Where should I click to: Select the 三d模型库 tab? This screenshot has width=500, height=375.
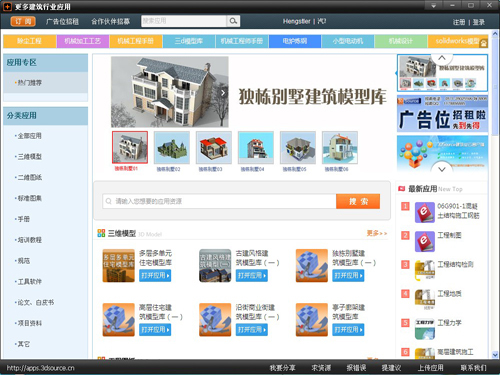(189, 41)
